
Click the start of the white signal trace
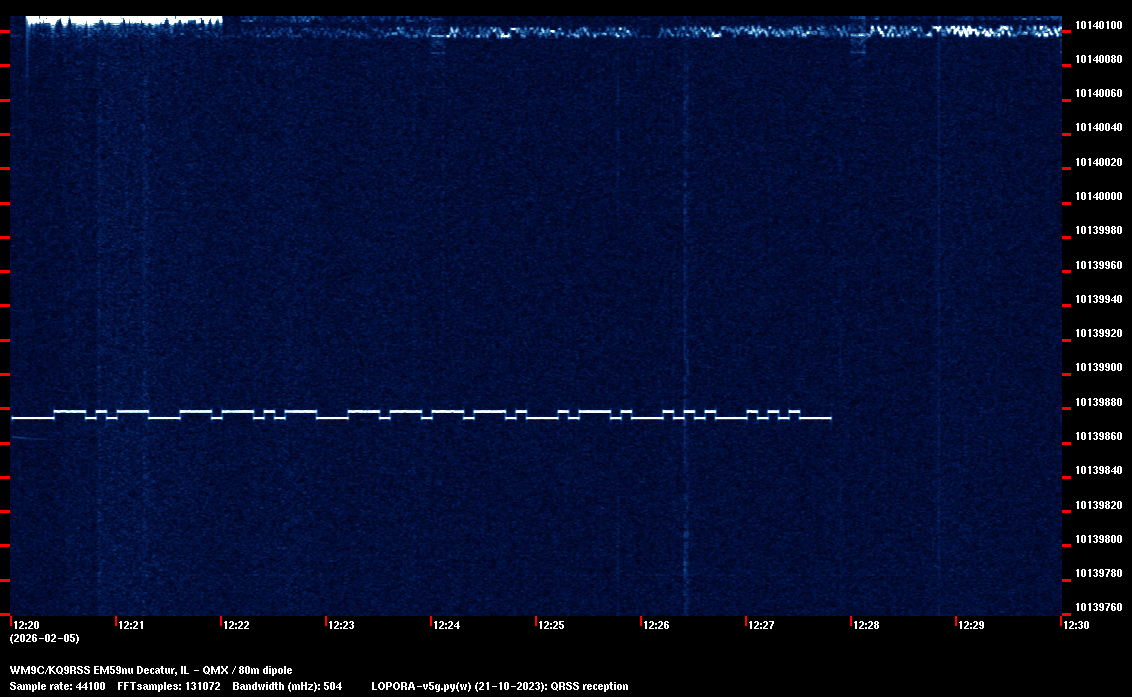(14, 418)
